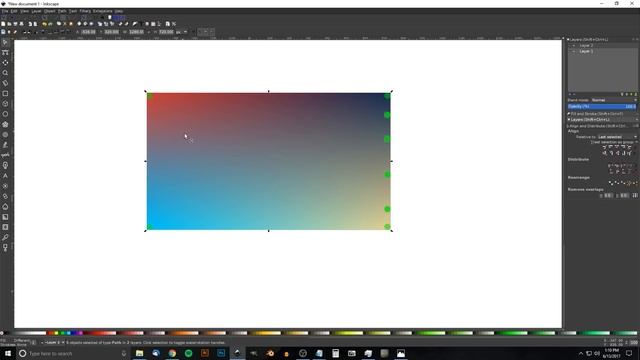
Task: Click the Width field in tool controls
Action: 136,32
